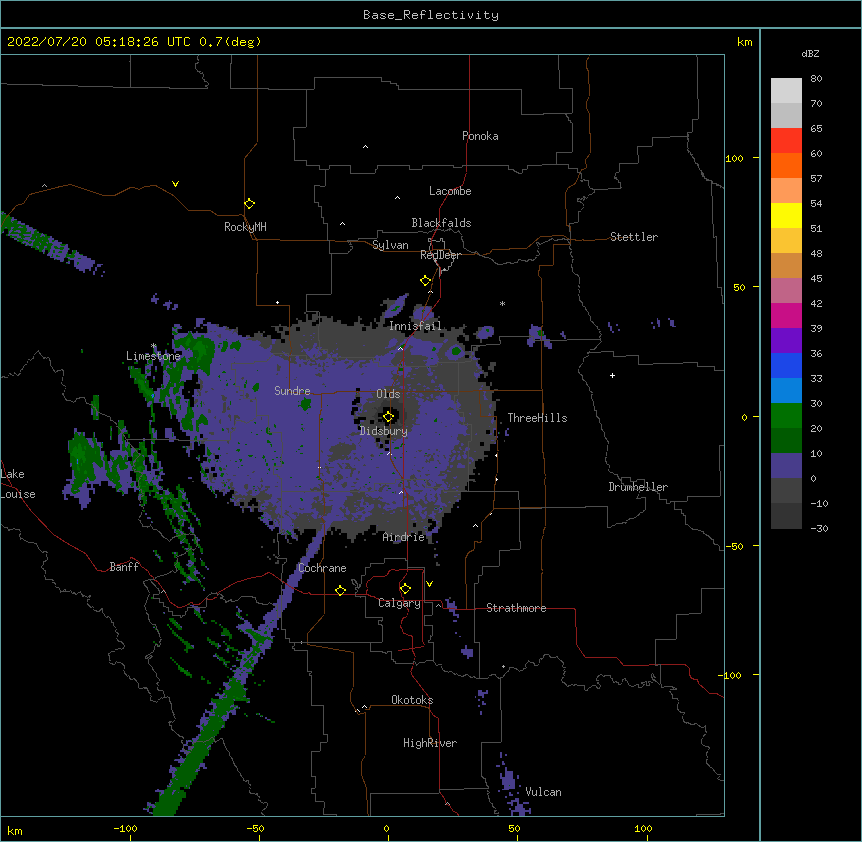Screen dimensions: 862x842
Task: Click the 45 value on dBZ scale
Action: coord(816,278)
